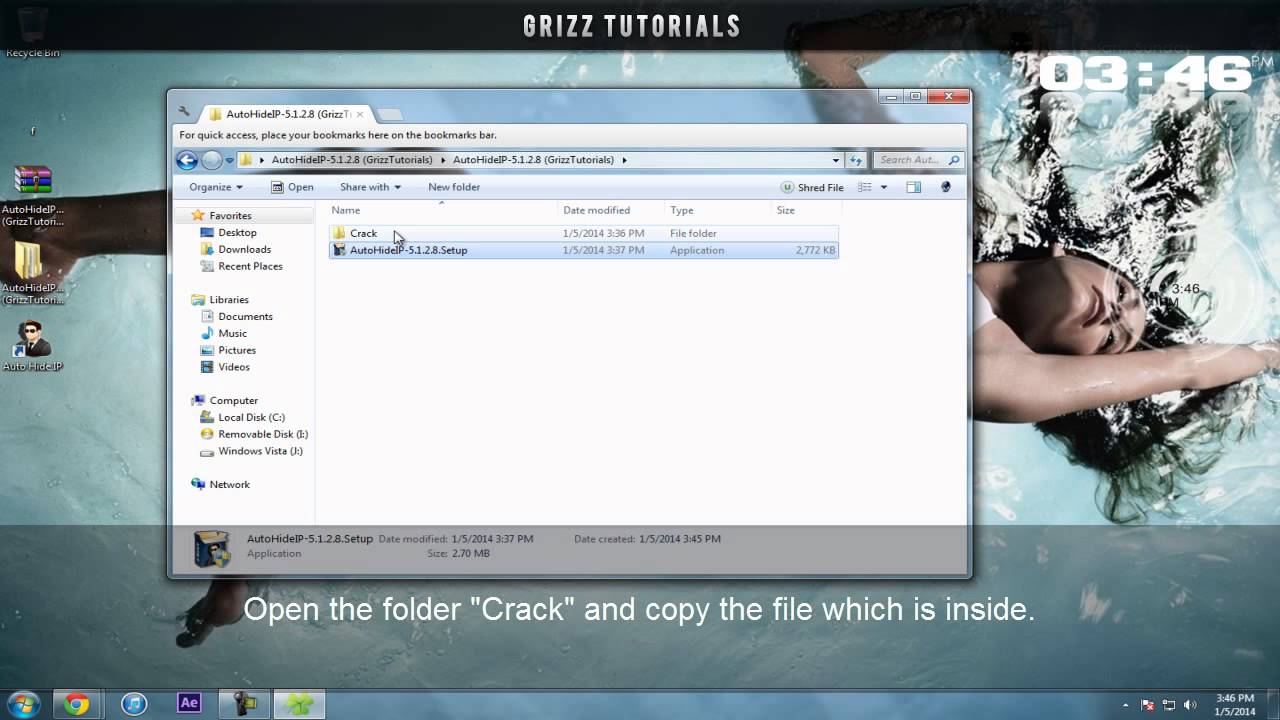
Task: Open Recent Places in Favorites
Action: [x=250, y=266]
